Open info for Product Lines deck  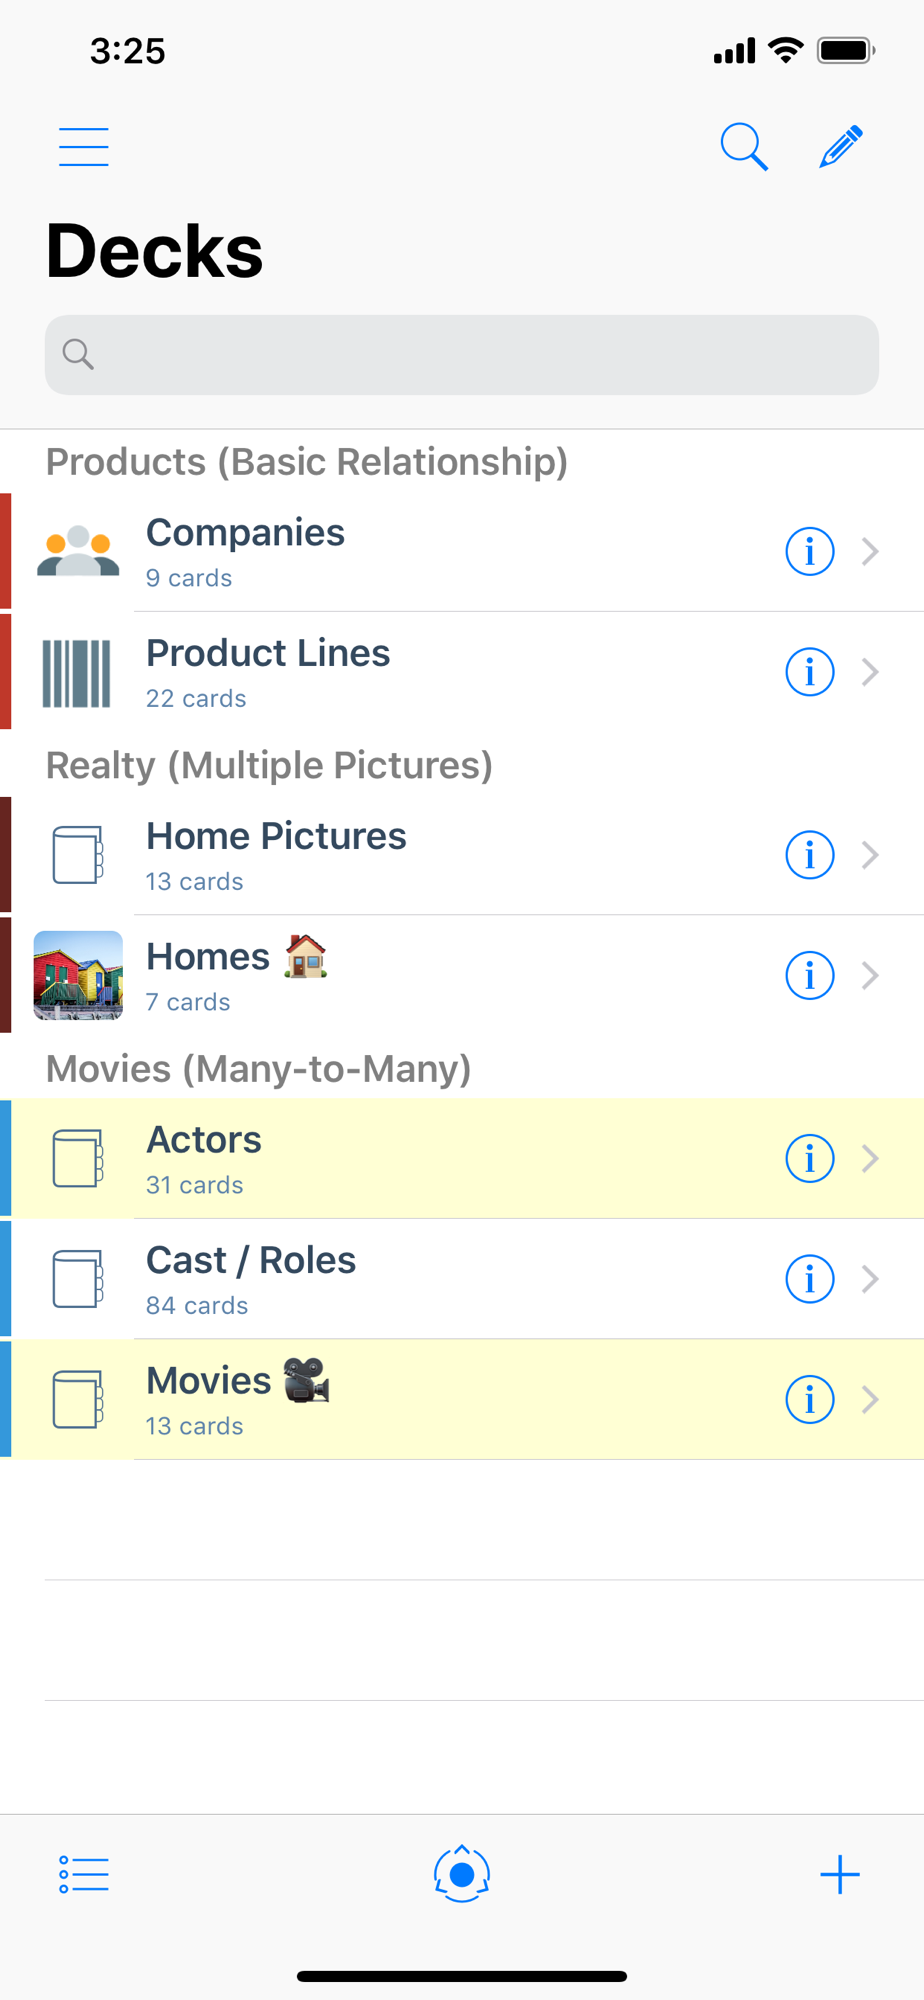809,672
